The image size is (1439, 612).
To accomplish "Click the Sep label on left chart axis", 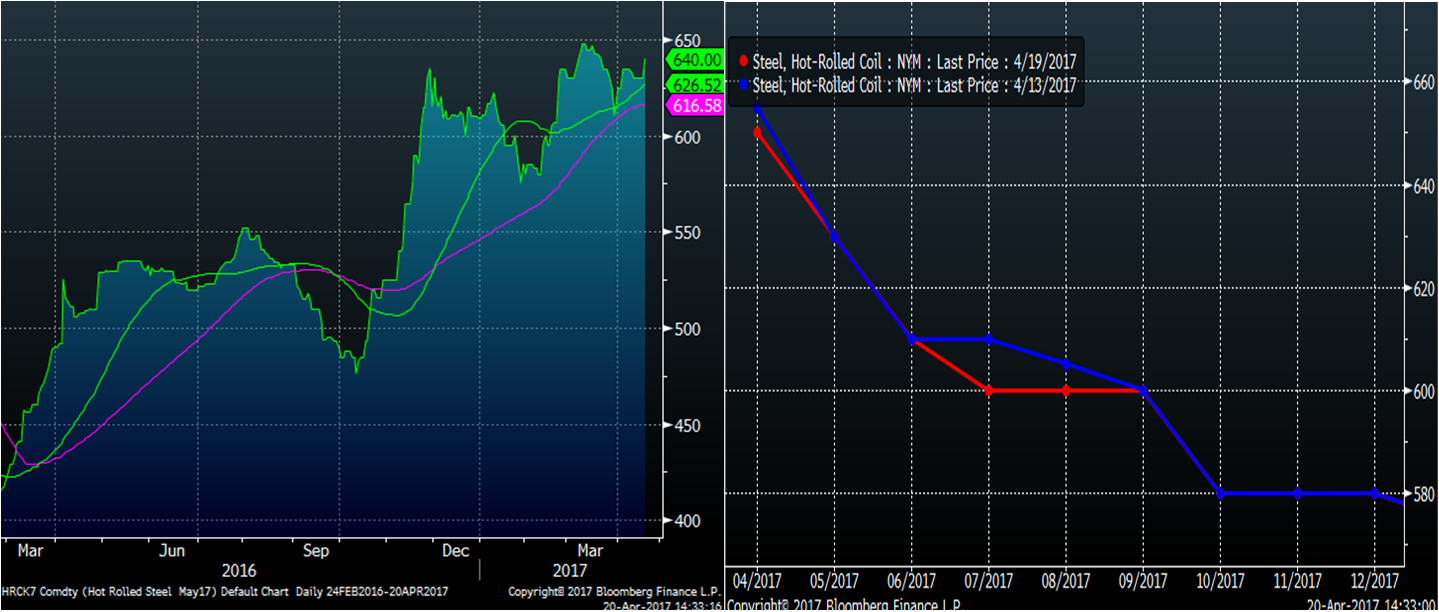I will [x=316, y=551].
